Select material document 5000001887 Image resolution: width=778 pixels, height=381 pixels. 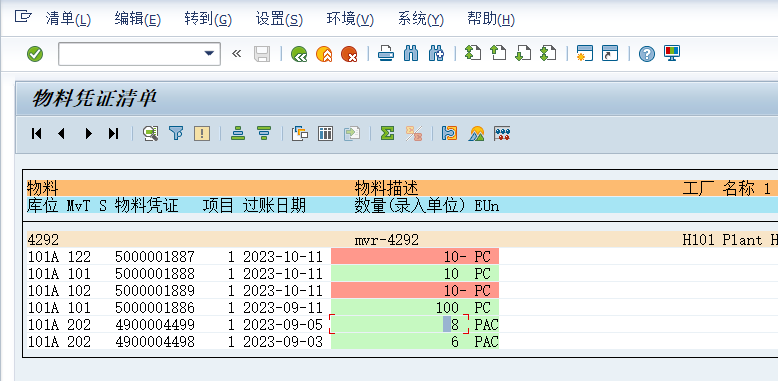coord(155,256)
